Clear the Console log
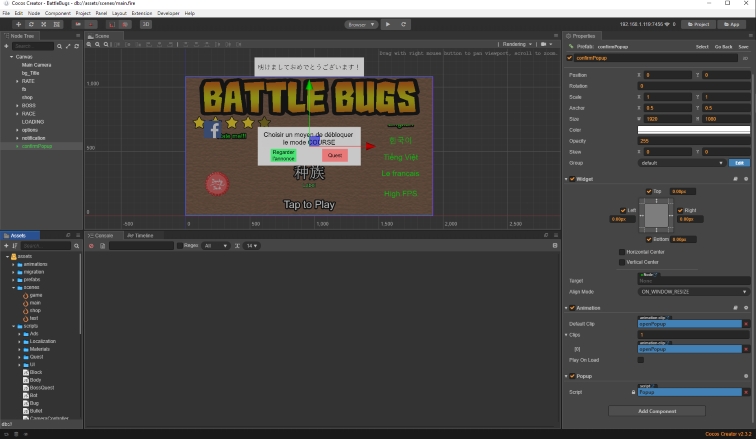 pyautogui.click(x=91, y=246)
